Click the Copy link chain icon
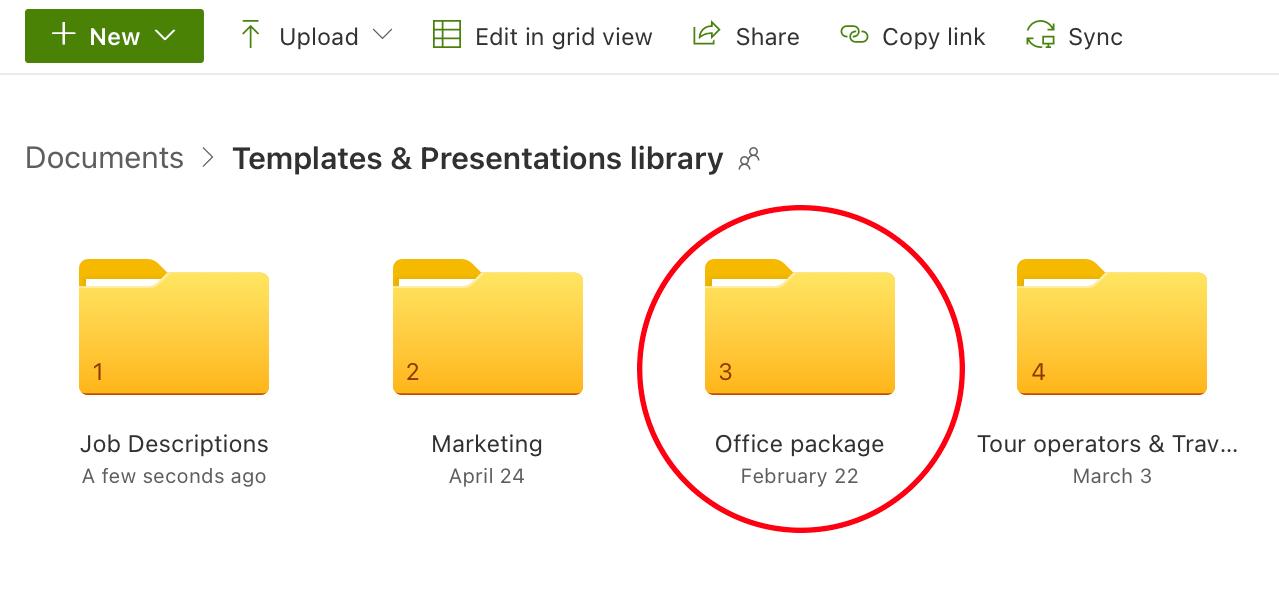Viewport: 1279px width, 607px height. pyautogui.click(x=853, y=35)
